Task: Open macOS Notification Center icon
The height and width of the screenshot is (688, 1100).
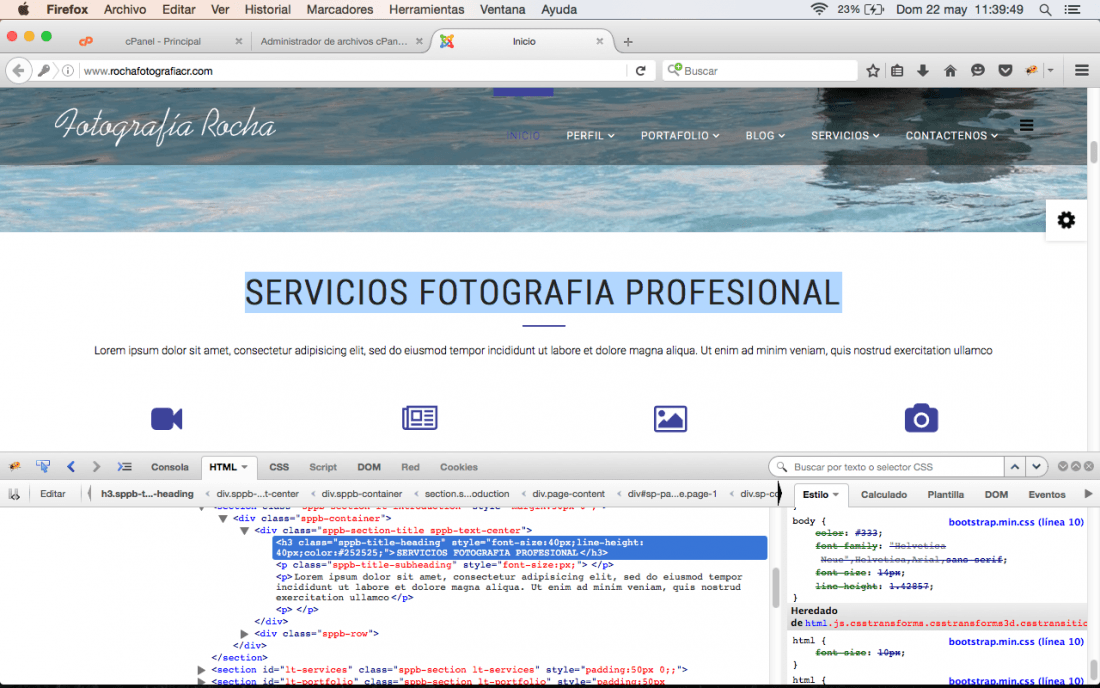Action: coord(1073,10)
